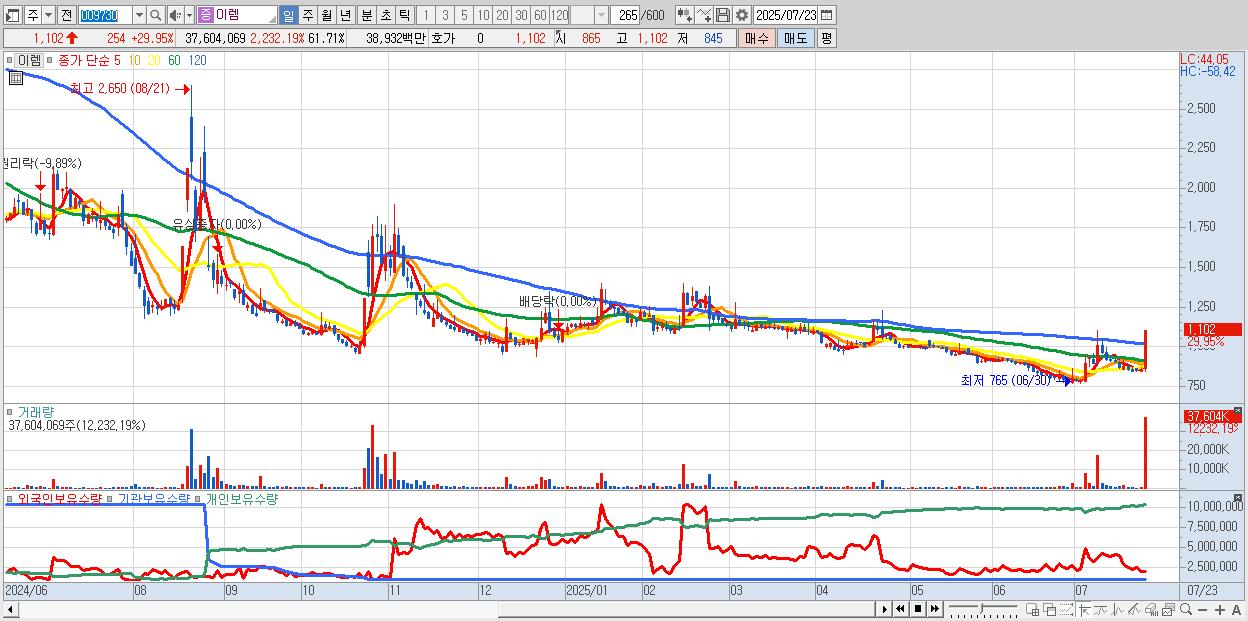Click the chart tools icon after the 600 count
1248x621 pixels.
click(684, 15)
